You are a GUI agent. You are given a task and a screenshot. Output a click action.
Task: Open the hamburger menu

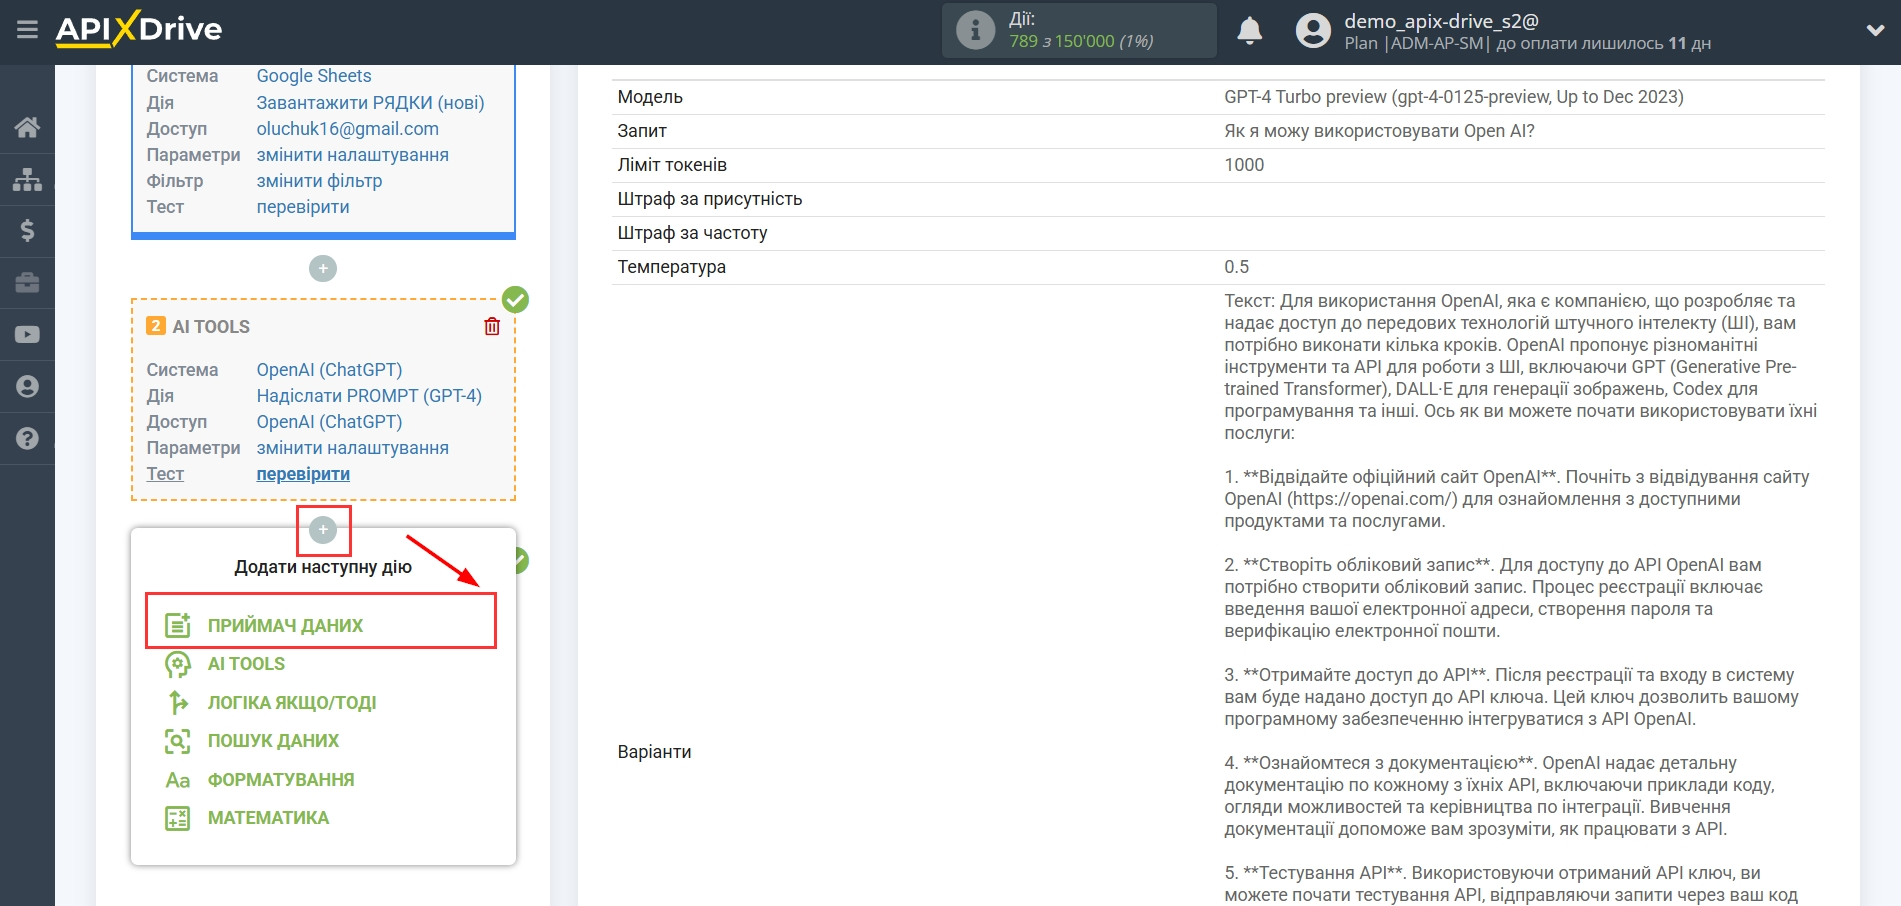[x=27, y=30]
